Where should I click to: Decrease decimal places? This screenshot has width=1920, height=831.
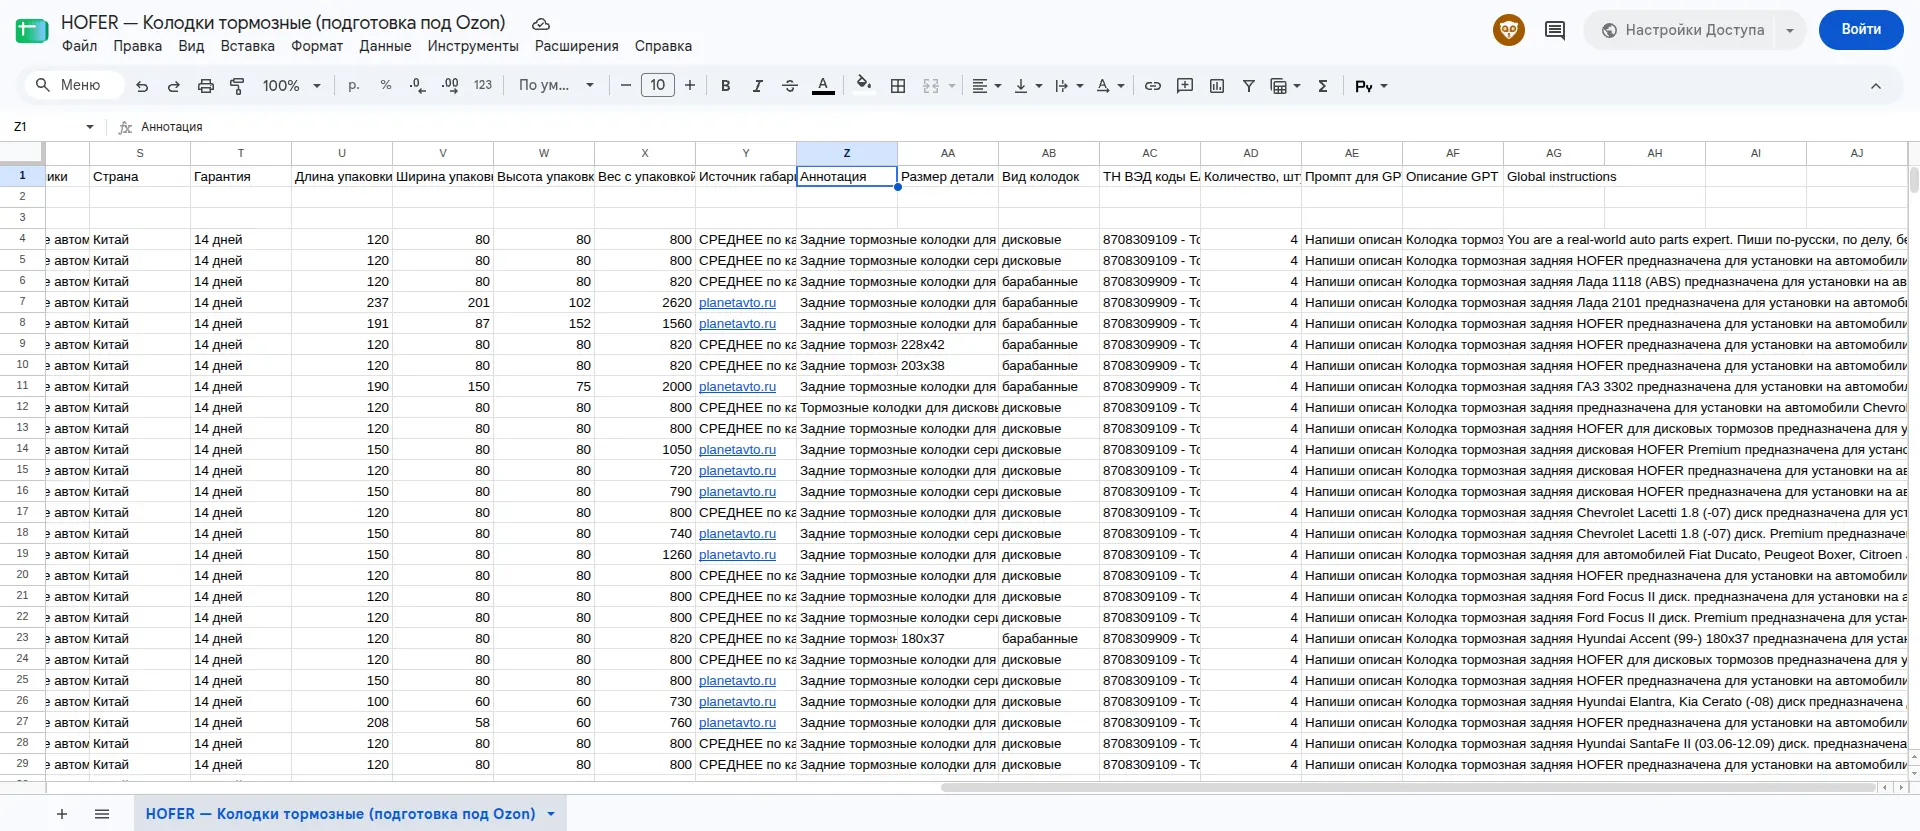point(418,86)
